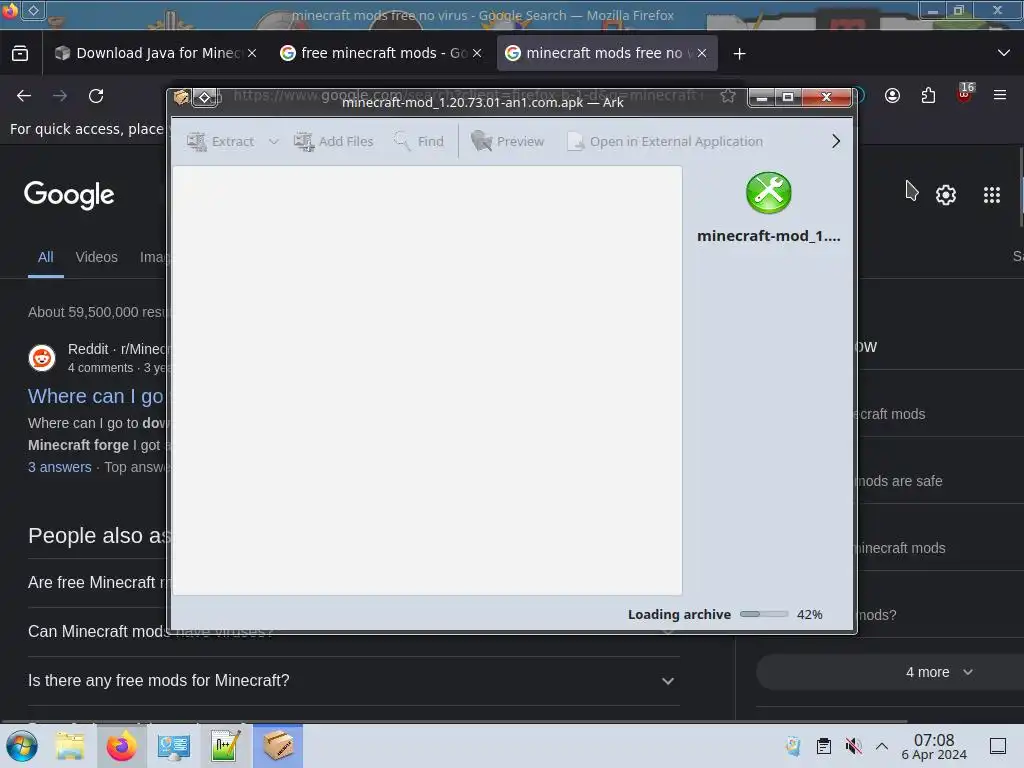Expand the Ark toolbar overflow chevron
Viewport: 1024px width, 768px height.
[x=835, y=141]
